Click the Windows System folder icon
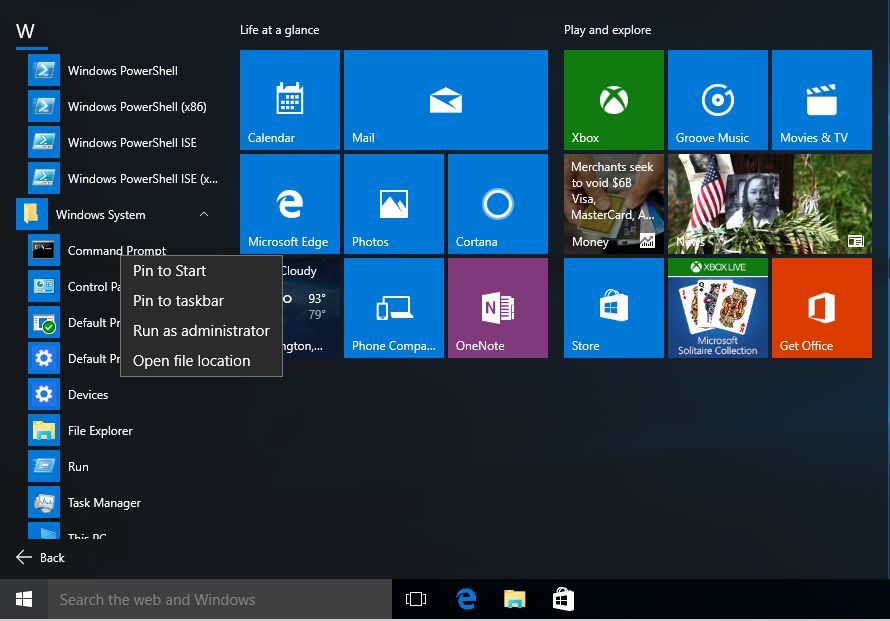This screenshot has width=890, height=621. (31, 214)
